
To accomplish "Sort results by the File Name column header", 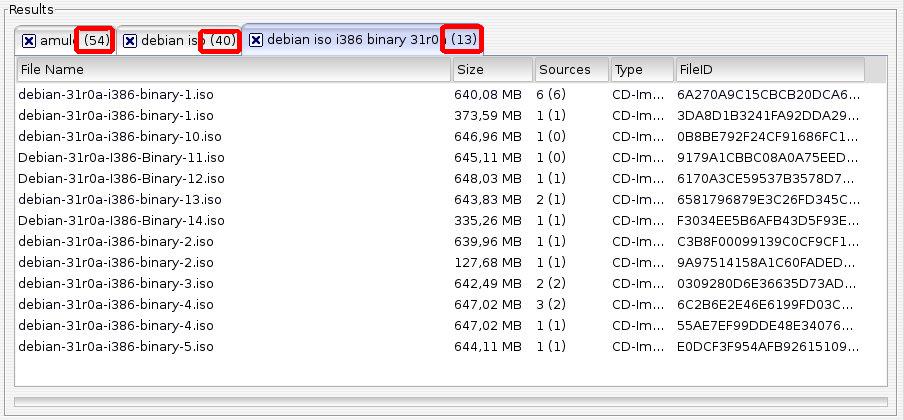I will pyautogui.click(x=233, y=70).
